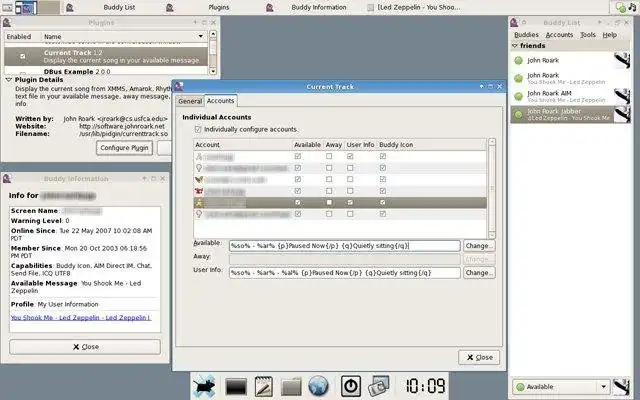
Task: Click buddy icon thumbnail on John Roark Jabber row
Action: coord(622,114)
